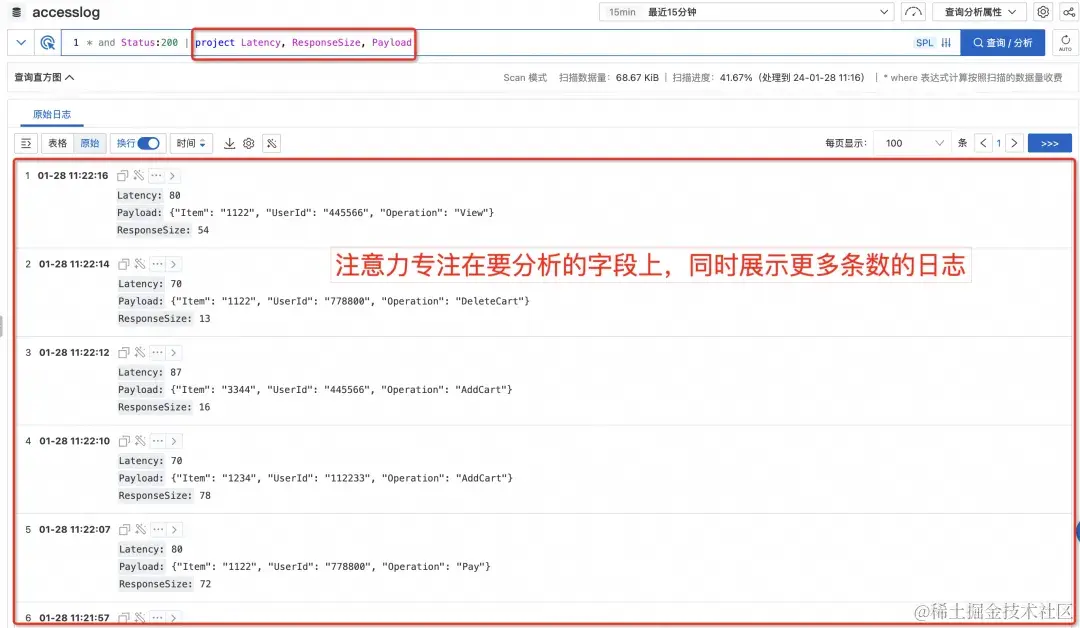This screenshot has height=628, width=1080.
Task: Download the log query results
Action: click(x=229, y=143)
